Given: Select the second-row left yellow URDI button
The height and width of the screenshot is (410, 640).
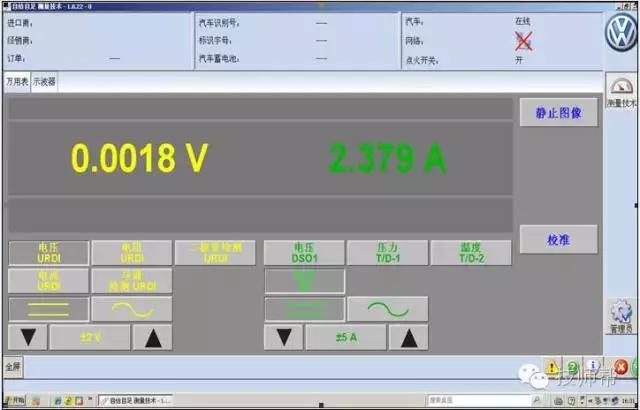Looking at the screenshot, I should 49,281.
